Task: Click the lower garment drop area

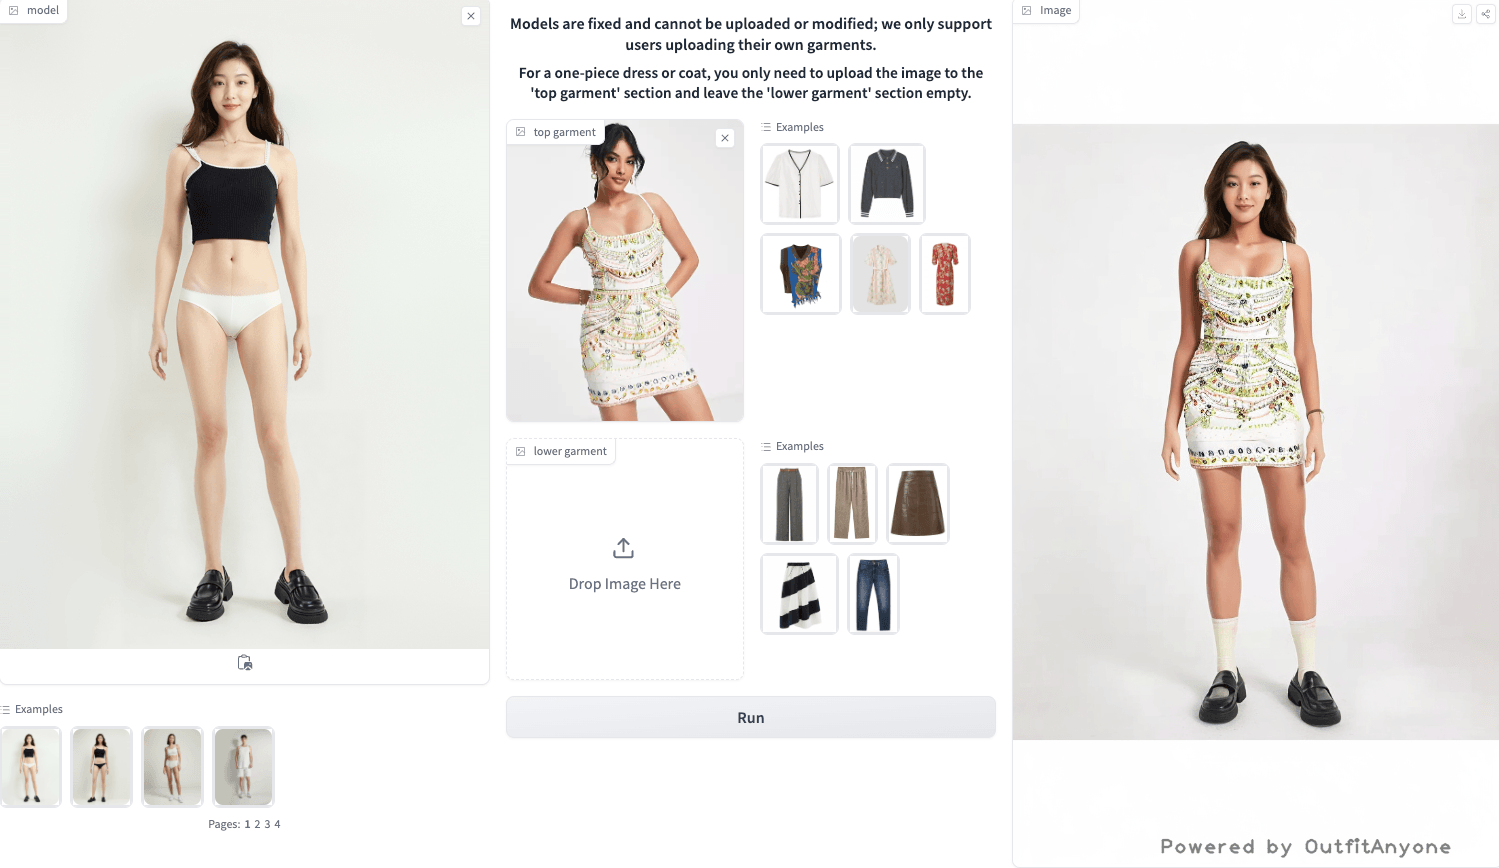Action: (x=625, y=560)
